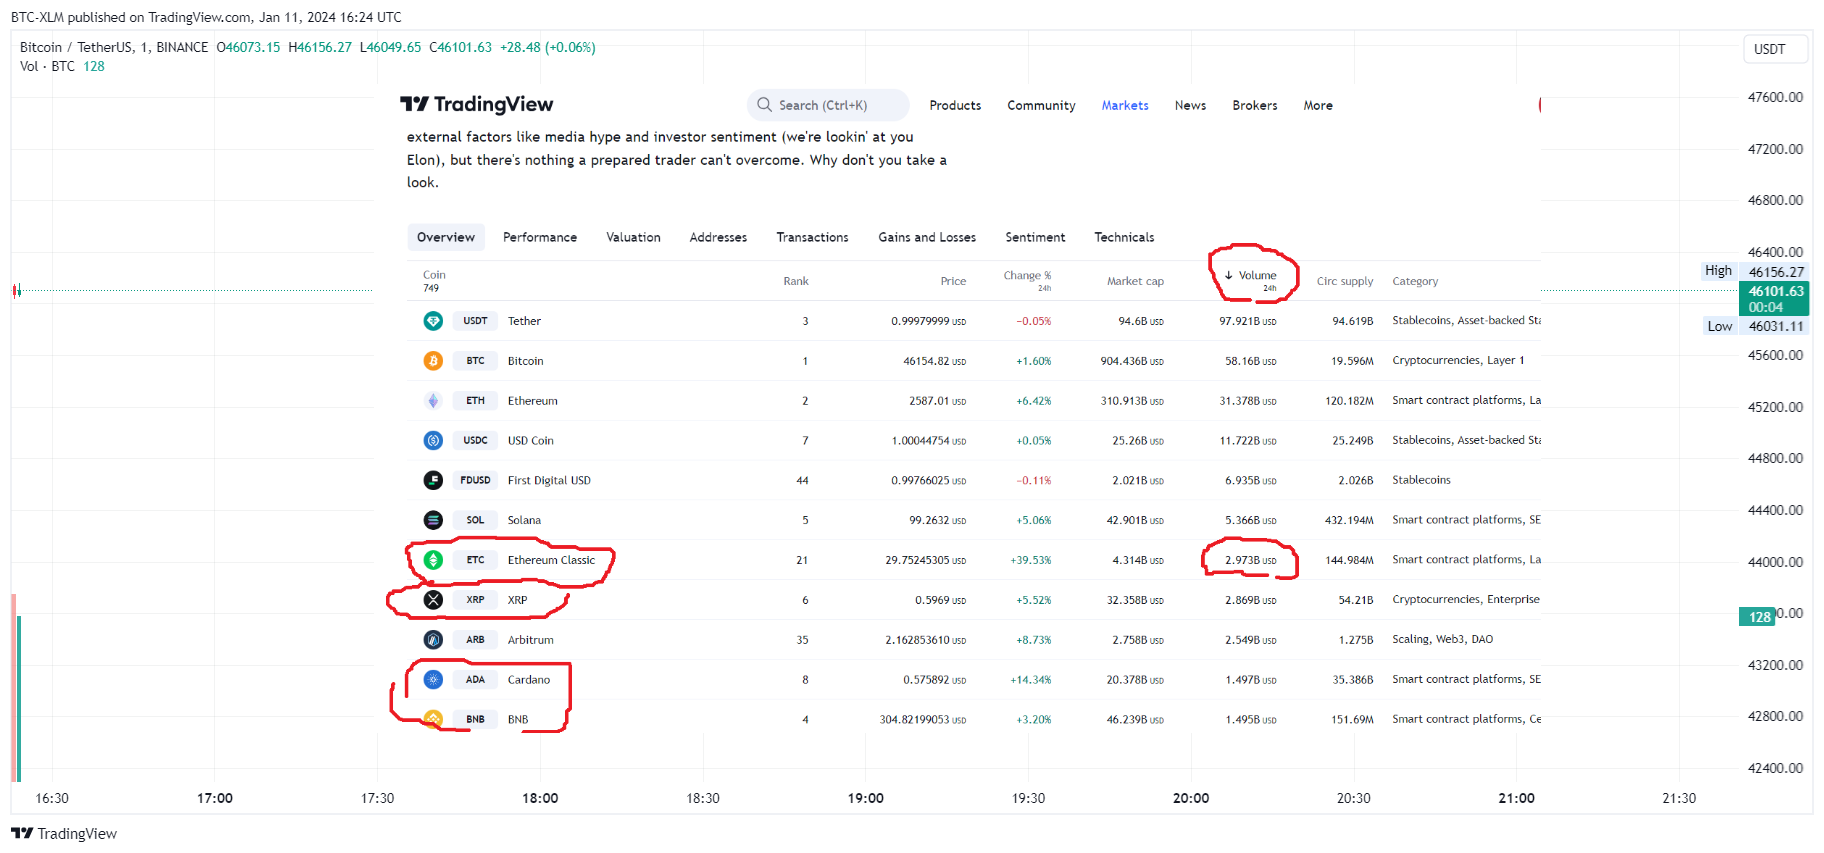Click the ARB ticker badge
The width and height of the screenshot is (1824, 853).
point(475,640)
